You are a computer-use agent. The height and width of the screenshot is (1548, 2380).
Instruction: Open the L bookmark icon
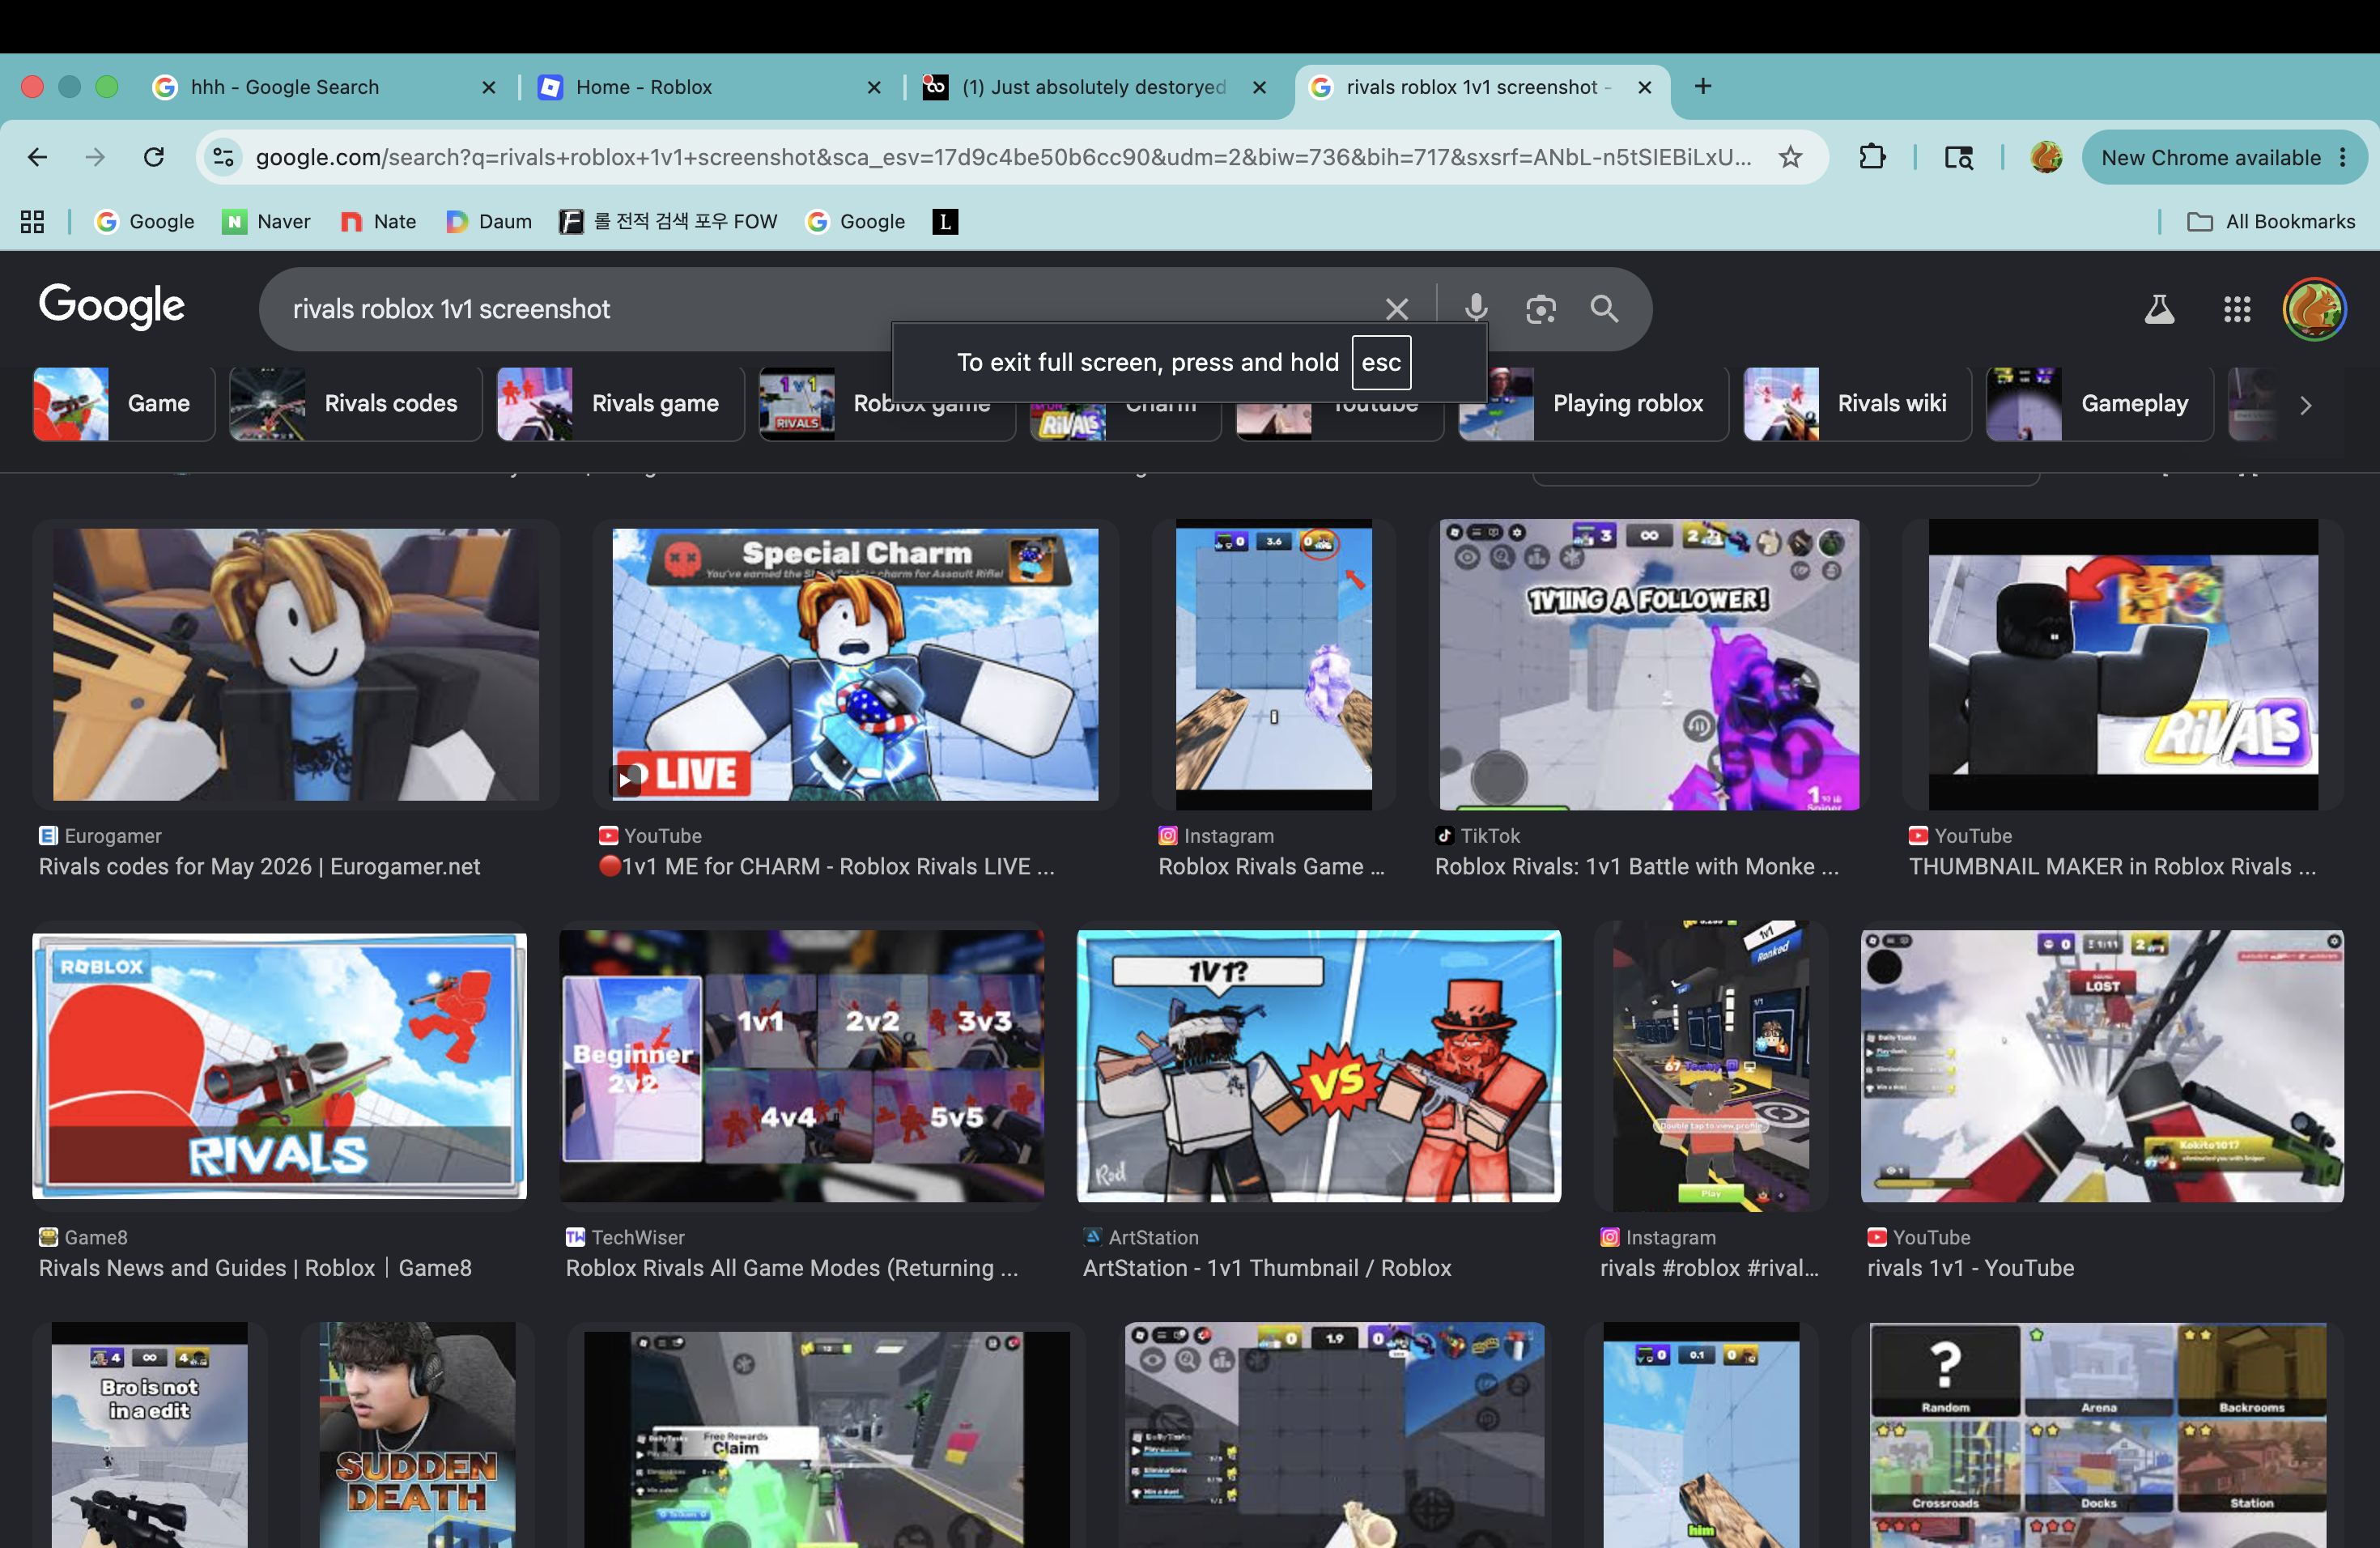coord(945,221)
